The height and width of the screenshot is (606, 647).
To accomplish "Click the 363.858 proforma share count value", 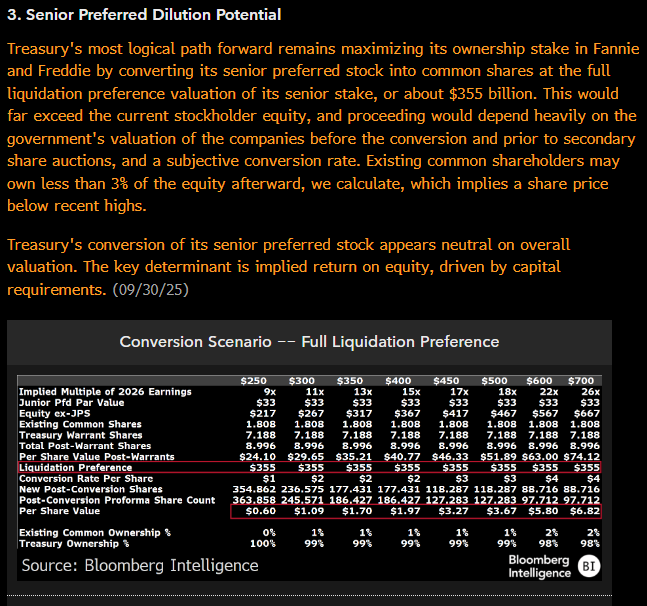I will tap(254, 500).
